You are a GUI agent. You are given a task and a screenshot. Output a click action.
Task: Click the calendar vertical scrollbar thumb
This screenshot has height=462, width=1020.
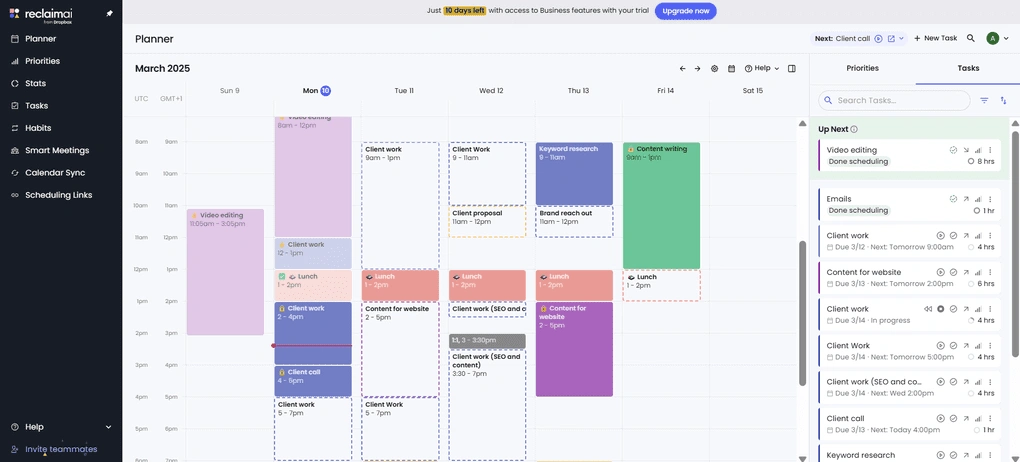[802, 314]
